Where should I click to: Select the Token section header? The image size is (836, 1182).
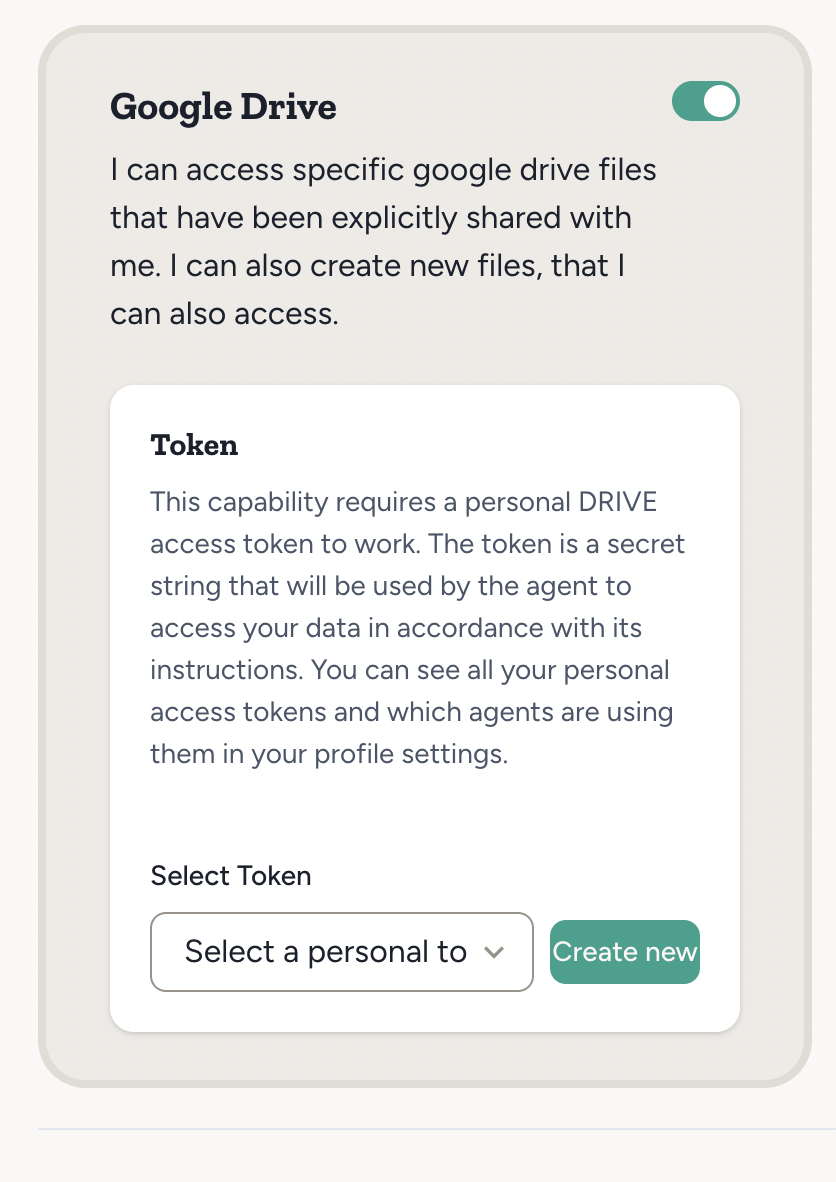(194, 446)
